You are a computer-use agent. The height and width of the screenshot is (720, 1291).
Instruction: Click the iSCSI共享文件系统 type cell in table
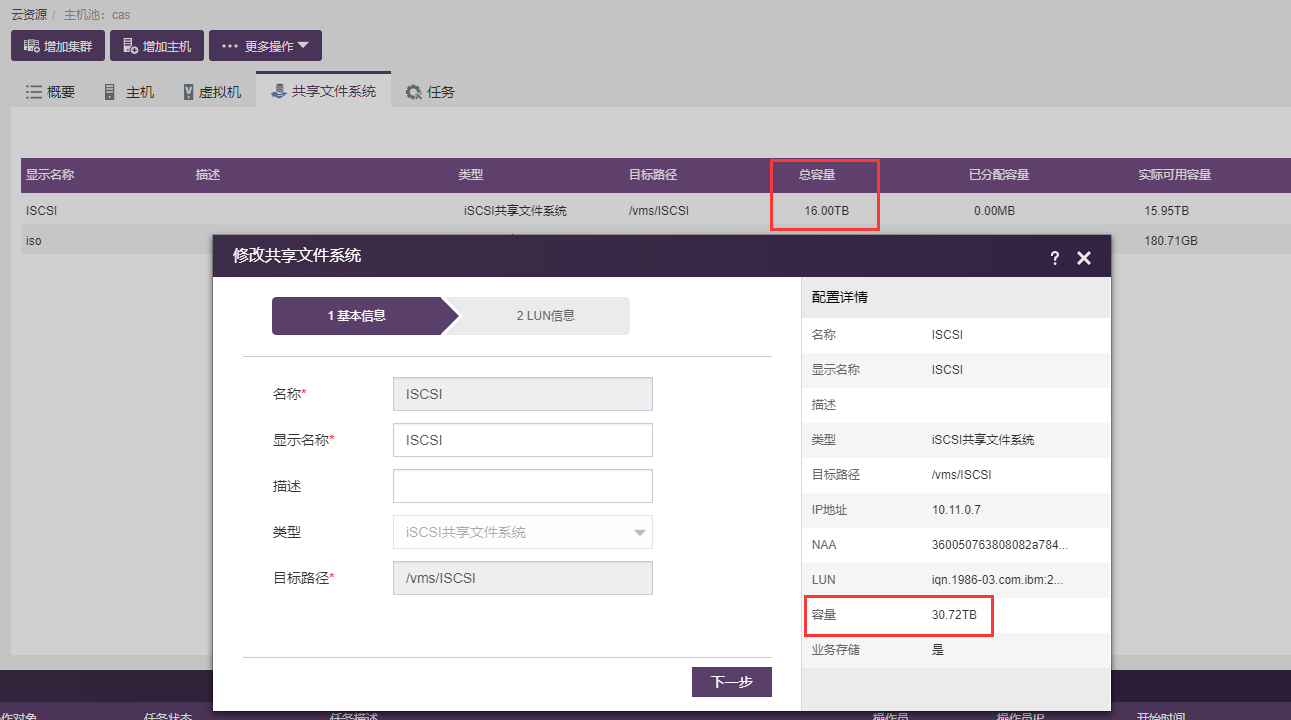[x=515, y=211]
